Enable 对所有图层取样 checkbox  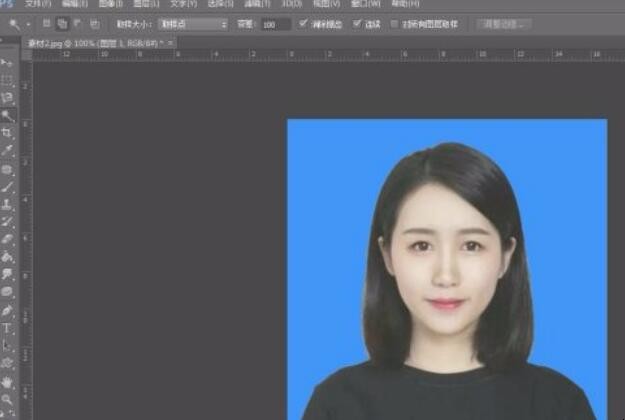point(394,24)
